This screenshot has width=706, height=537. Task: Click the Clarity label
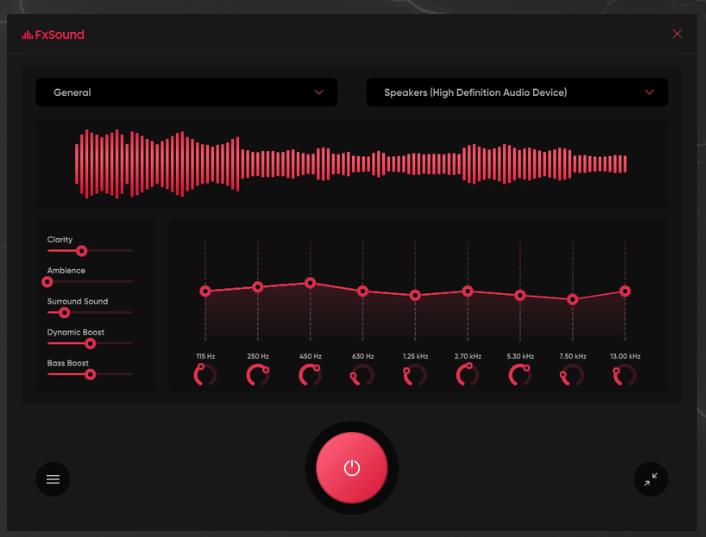pyautogui.click(x=60, y=239)
